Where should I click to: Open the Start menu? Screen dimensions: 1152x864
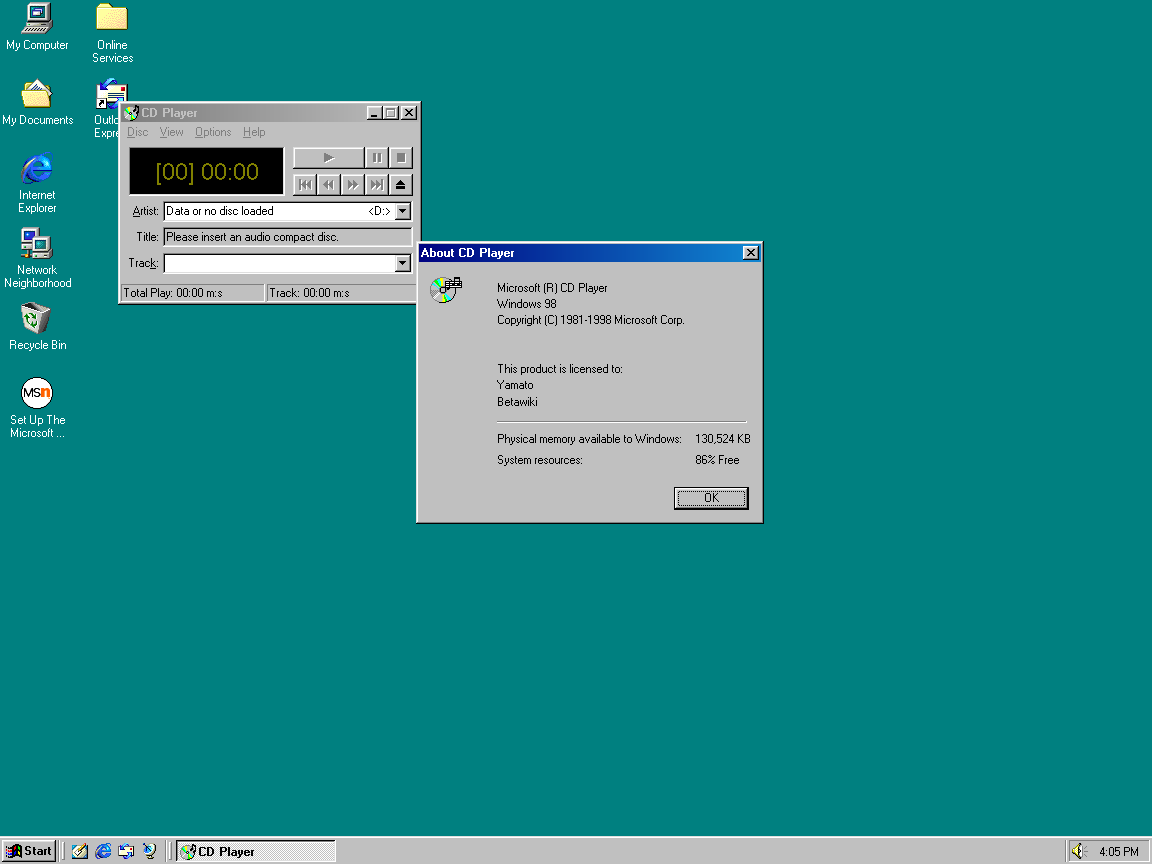(29, 851)
